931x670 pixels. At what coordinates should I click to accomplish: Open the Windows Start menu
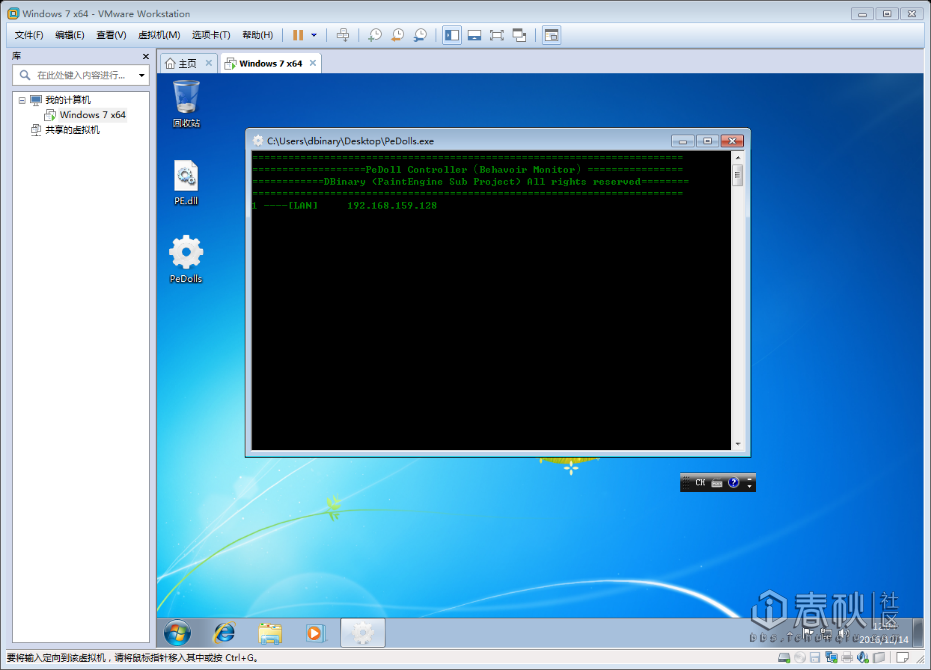pos(178,633)
